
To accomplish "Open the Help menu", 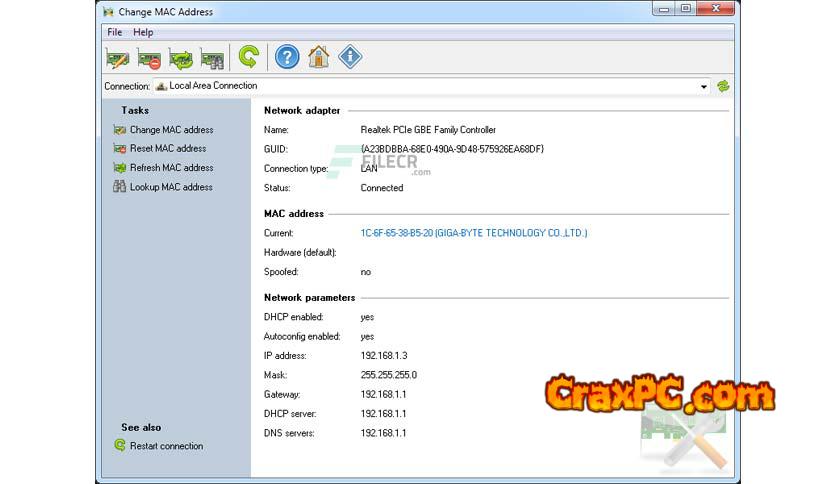I will click(x=143, y=32).
